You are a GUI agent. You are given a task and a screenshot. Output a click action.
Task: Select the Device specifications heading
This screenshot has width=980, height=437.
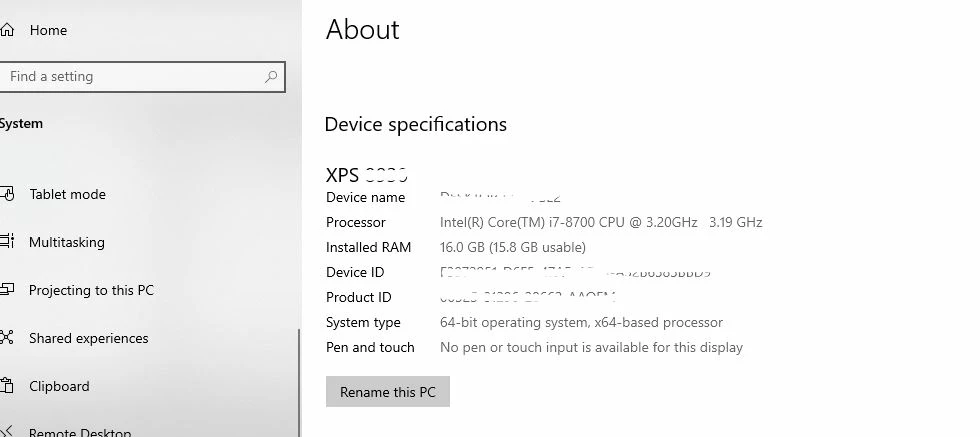416,124
